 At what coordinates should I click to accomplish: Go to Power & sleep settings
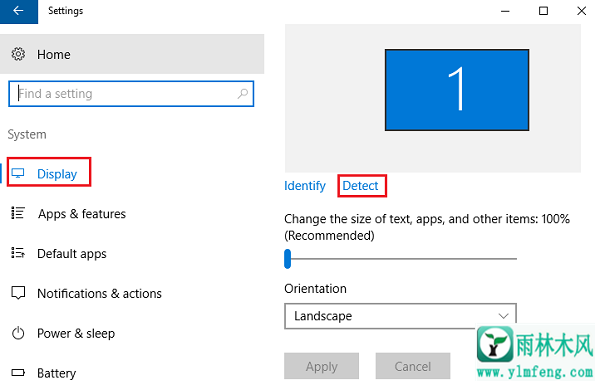(76, 334)
